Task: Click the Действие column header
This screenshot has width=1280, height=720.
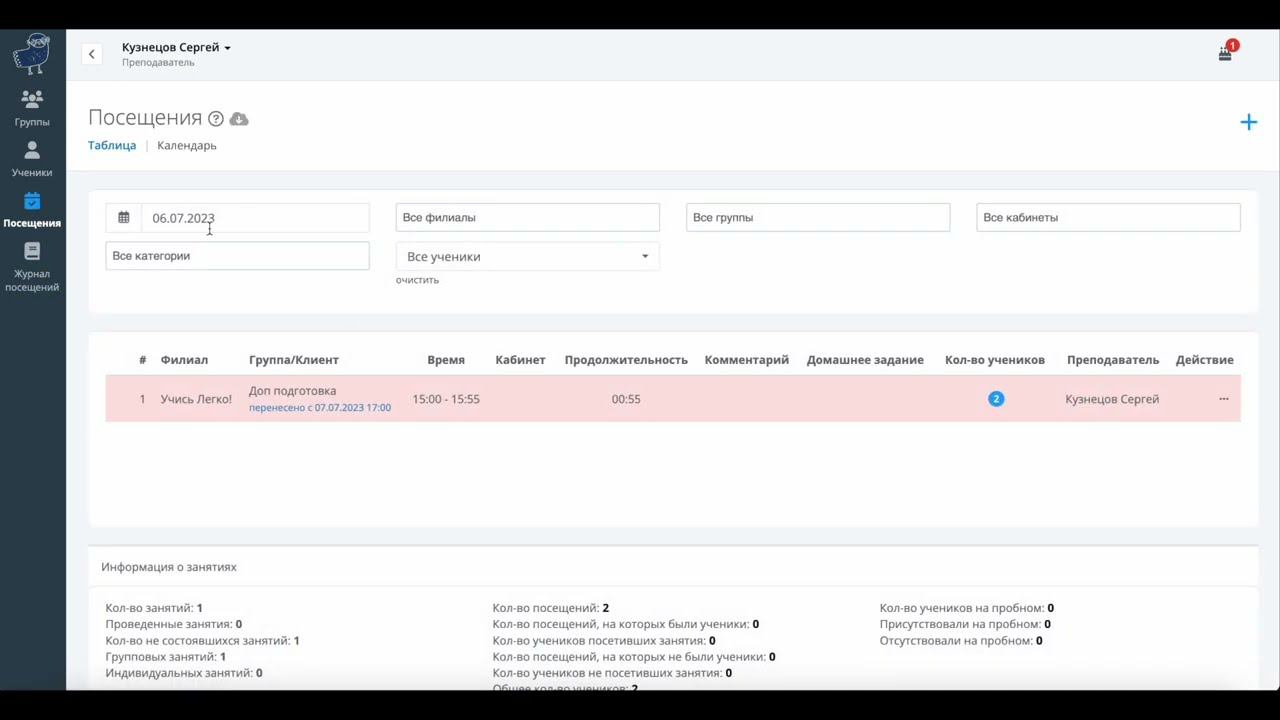Action: coord(1205,360)
